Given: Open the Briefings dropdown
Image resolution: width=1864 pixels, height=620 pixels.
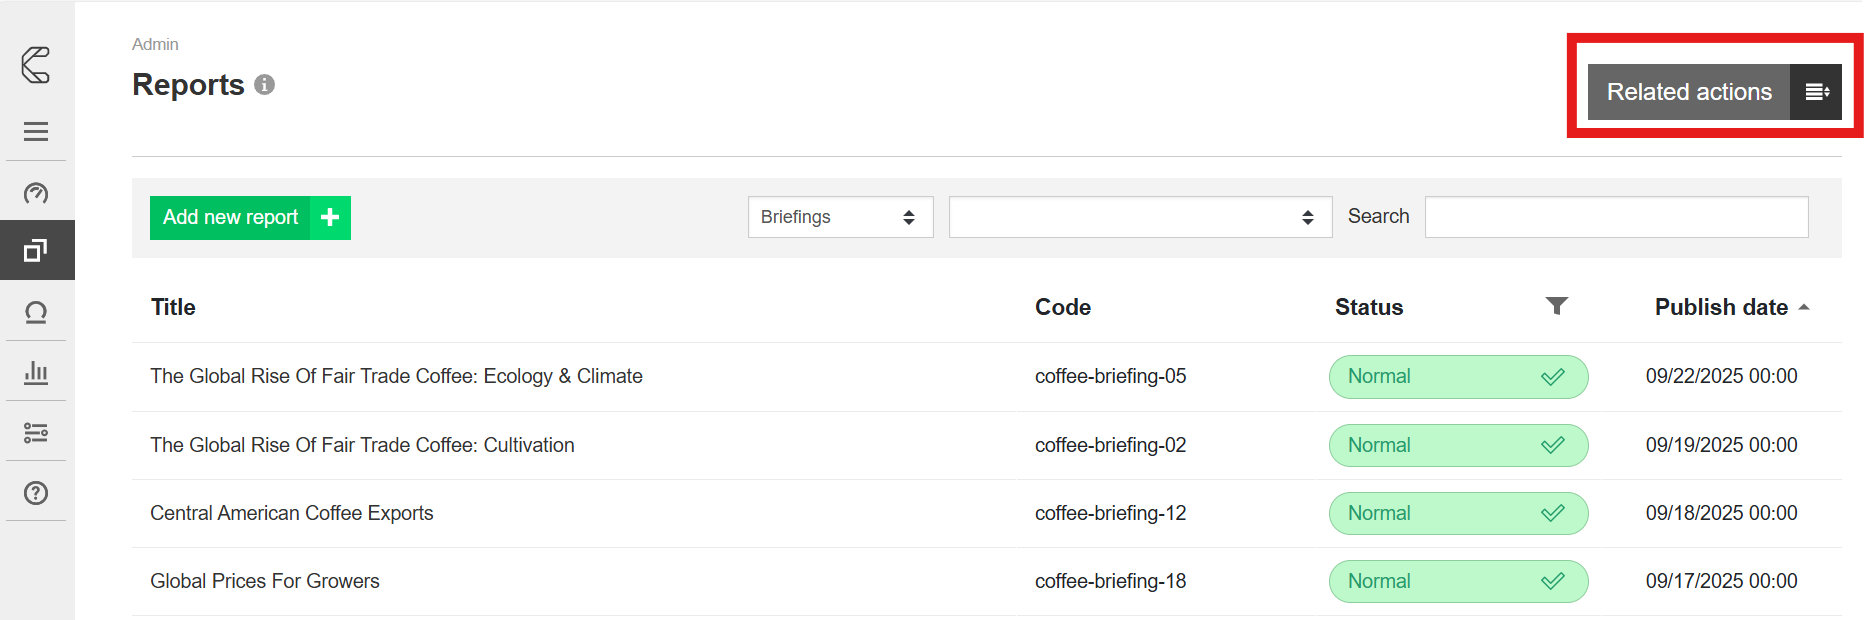Looking at the screenshot, I should [x=839, y=217].
